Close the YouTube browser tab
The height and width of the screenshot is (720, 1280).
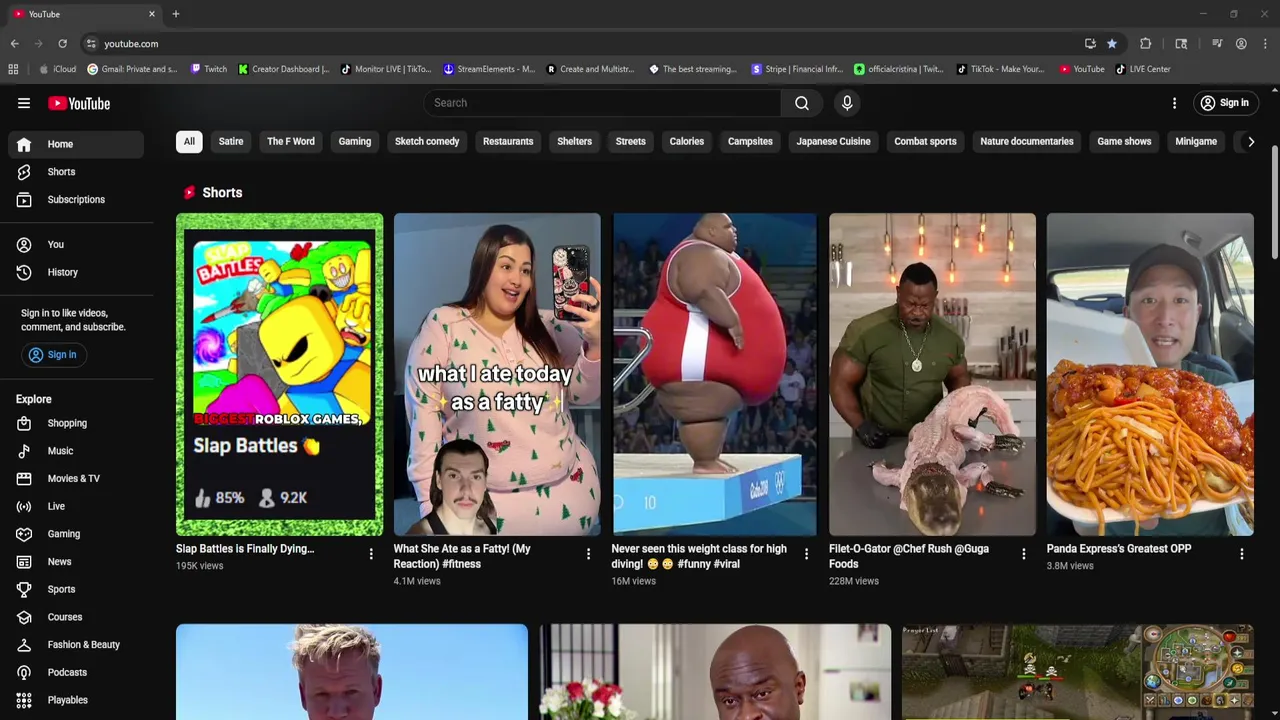point(152,14)
